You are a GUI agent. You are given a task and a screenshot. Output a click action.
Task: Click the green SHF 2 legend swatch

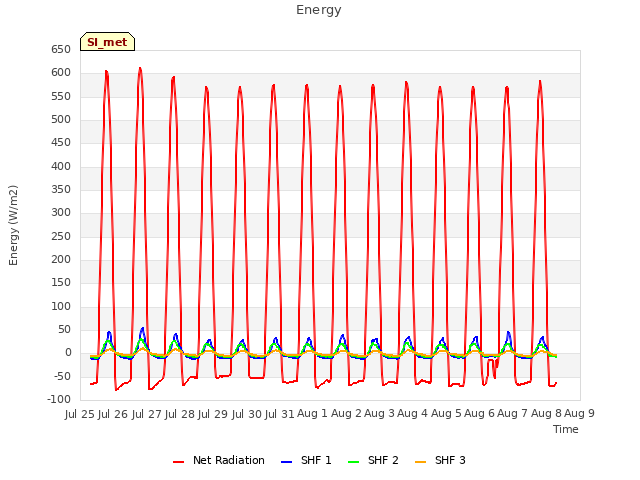point(353,462)
